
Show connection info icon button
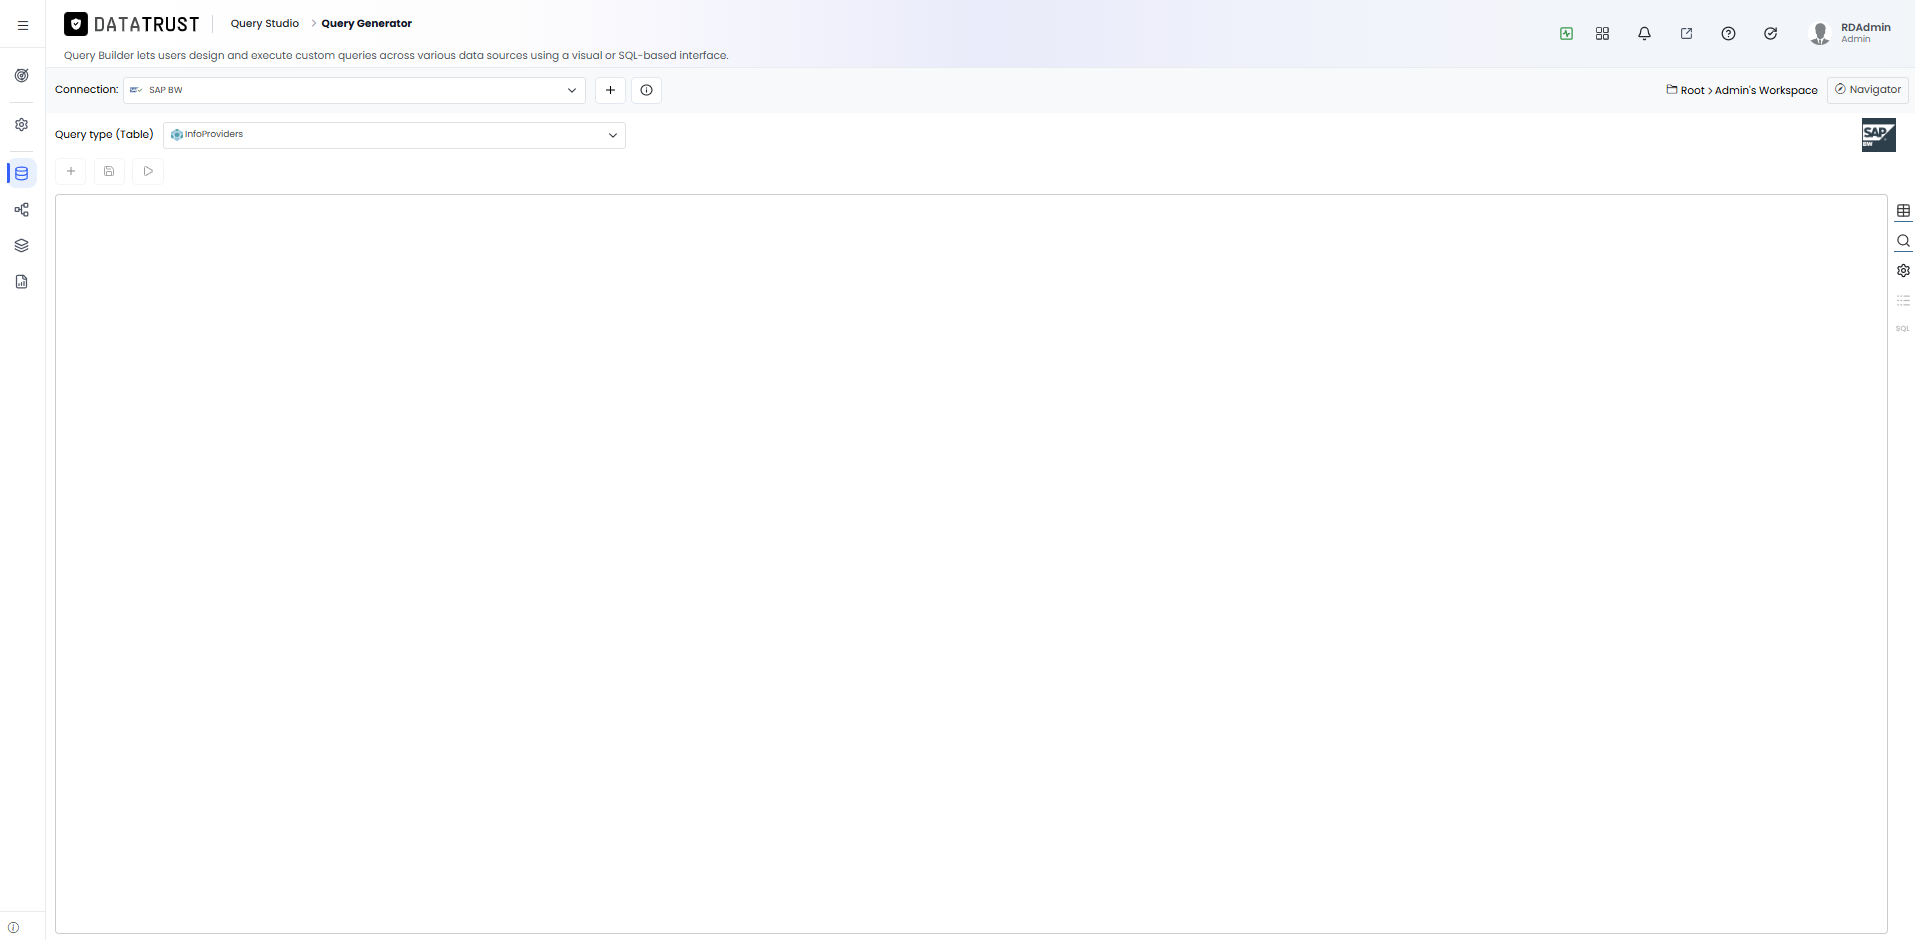click(x=646, y=90)
